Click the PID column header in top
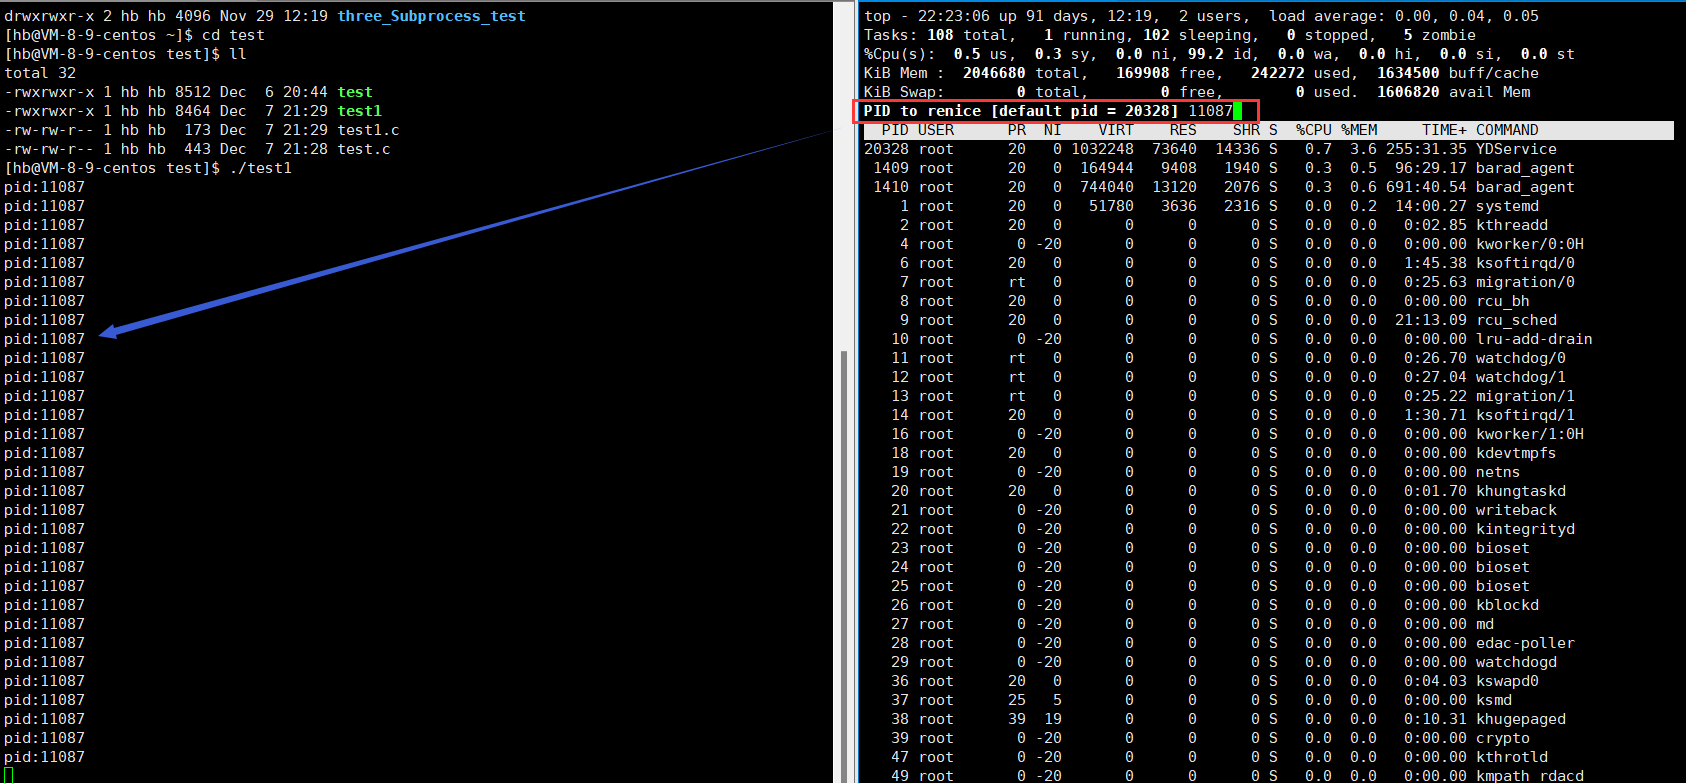Screen dimensions: 1686x783 [895, 130]
